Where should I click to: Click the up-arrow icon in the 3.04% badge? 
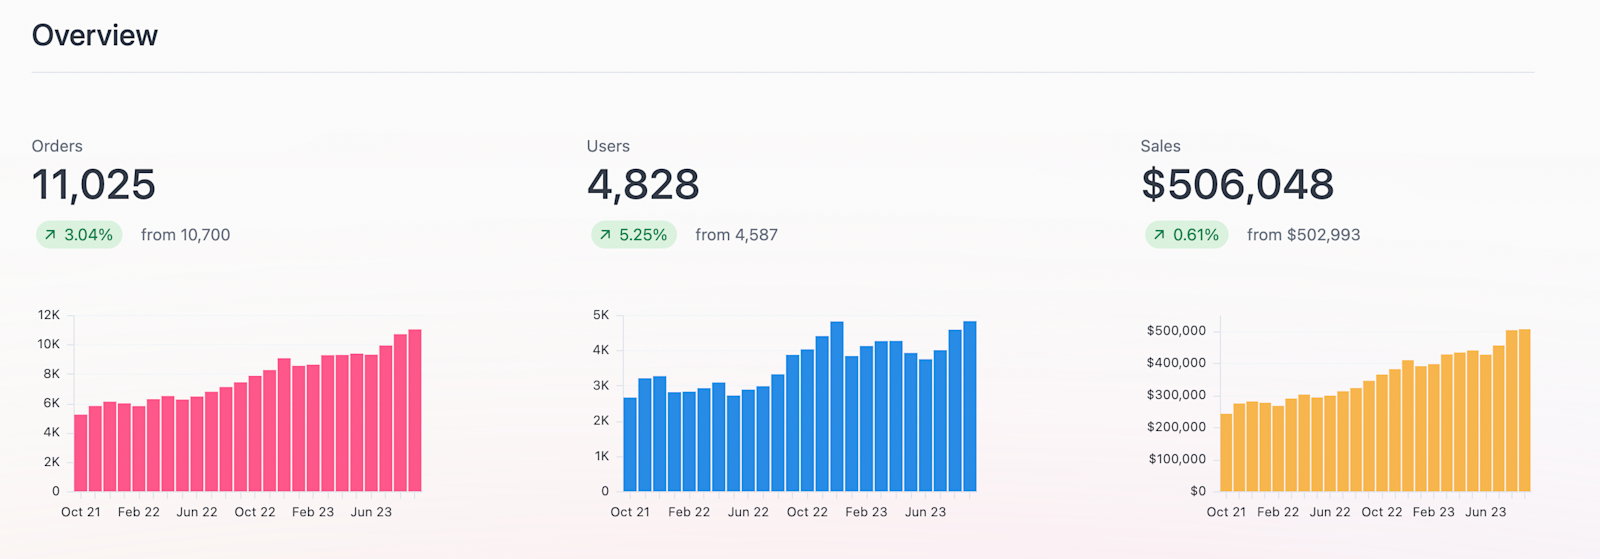click(x=50, y=235)
